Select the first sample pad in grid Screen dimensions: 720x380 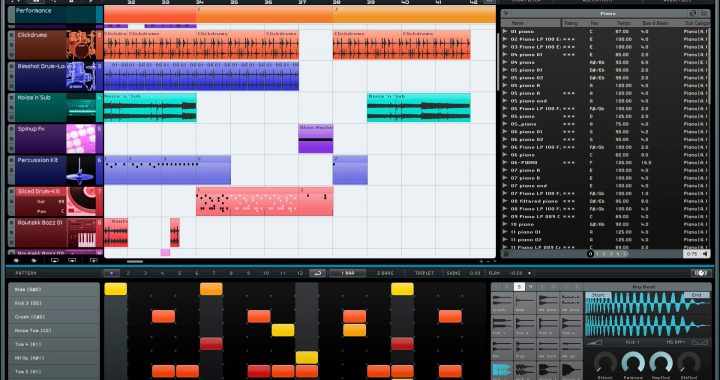pos(502,303)
